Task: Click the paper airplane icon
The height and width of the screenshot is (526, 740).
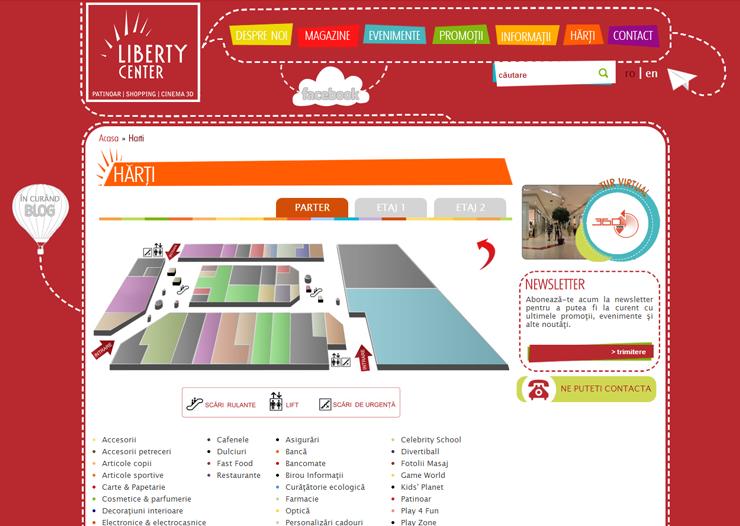Action: 681,79
